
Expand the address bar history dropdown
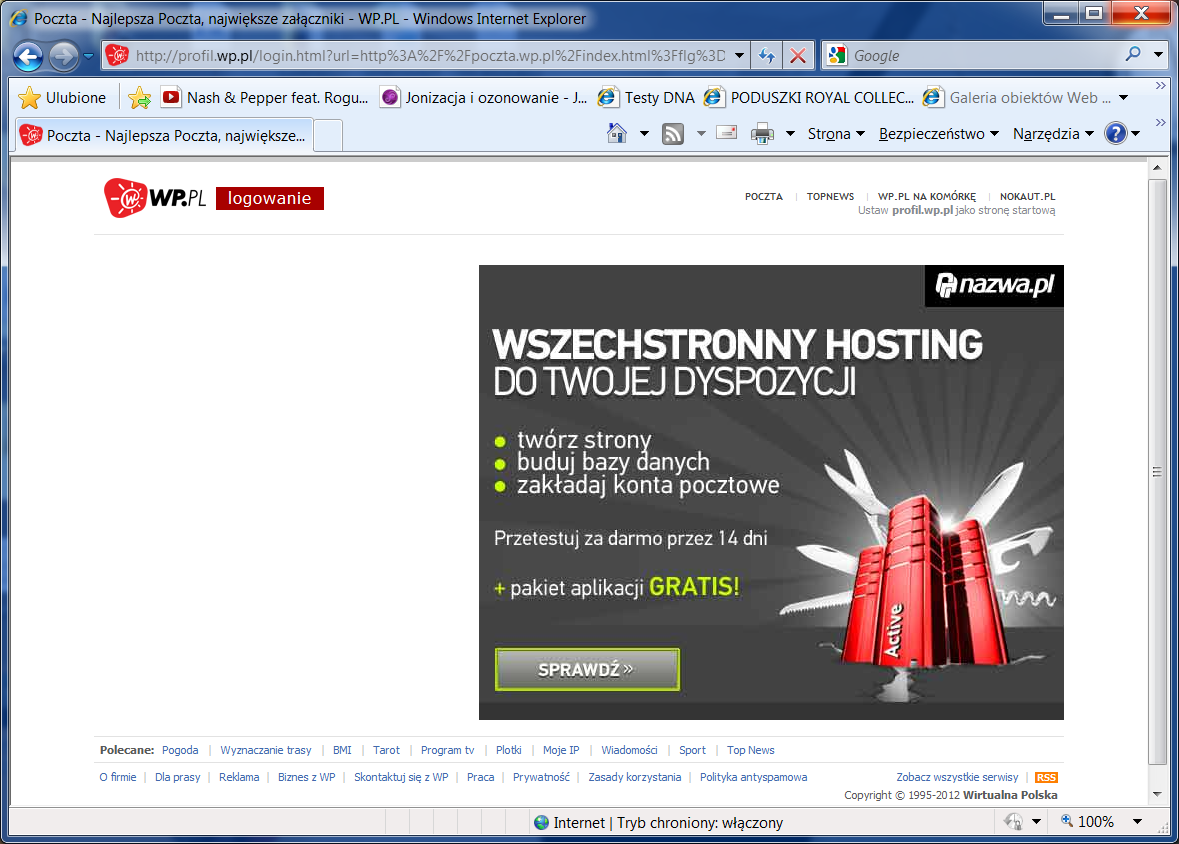pos(739,56)
